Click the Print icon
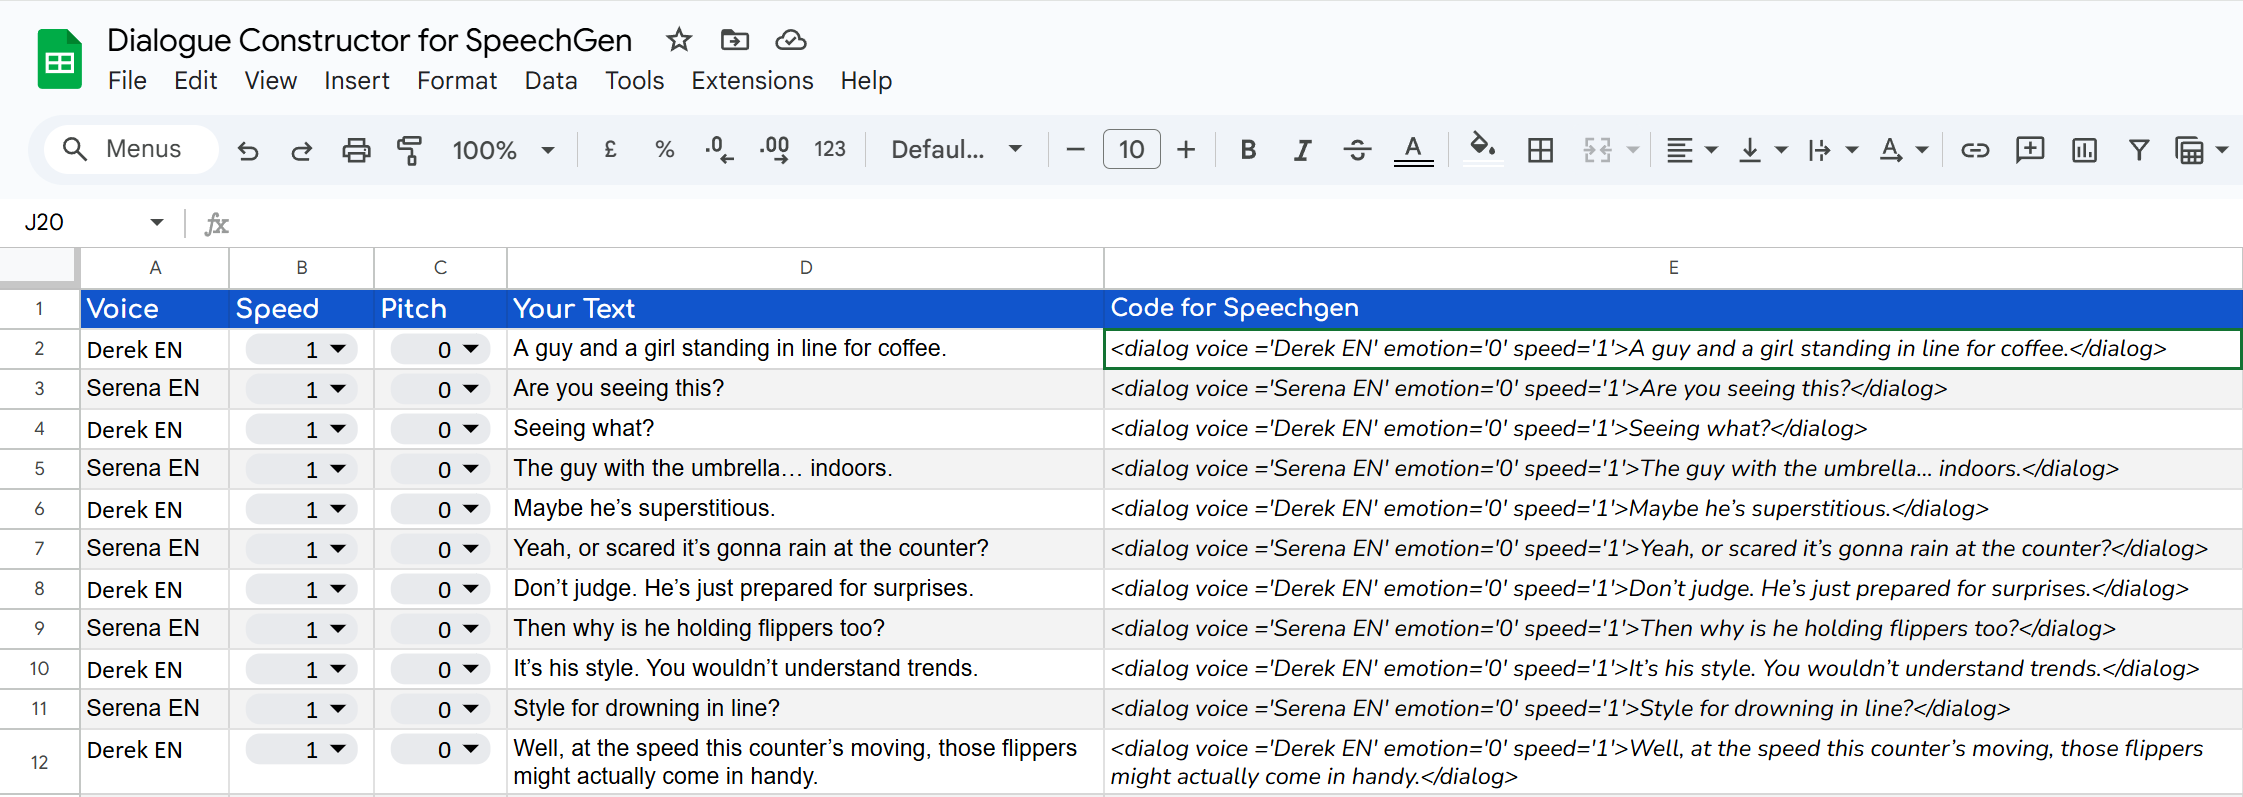This screenshot has width=2243, height=797. point(356,150)
